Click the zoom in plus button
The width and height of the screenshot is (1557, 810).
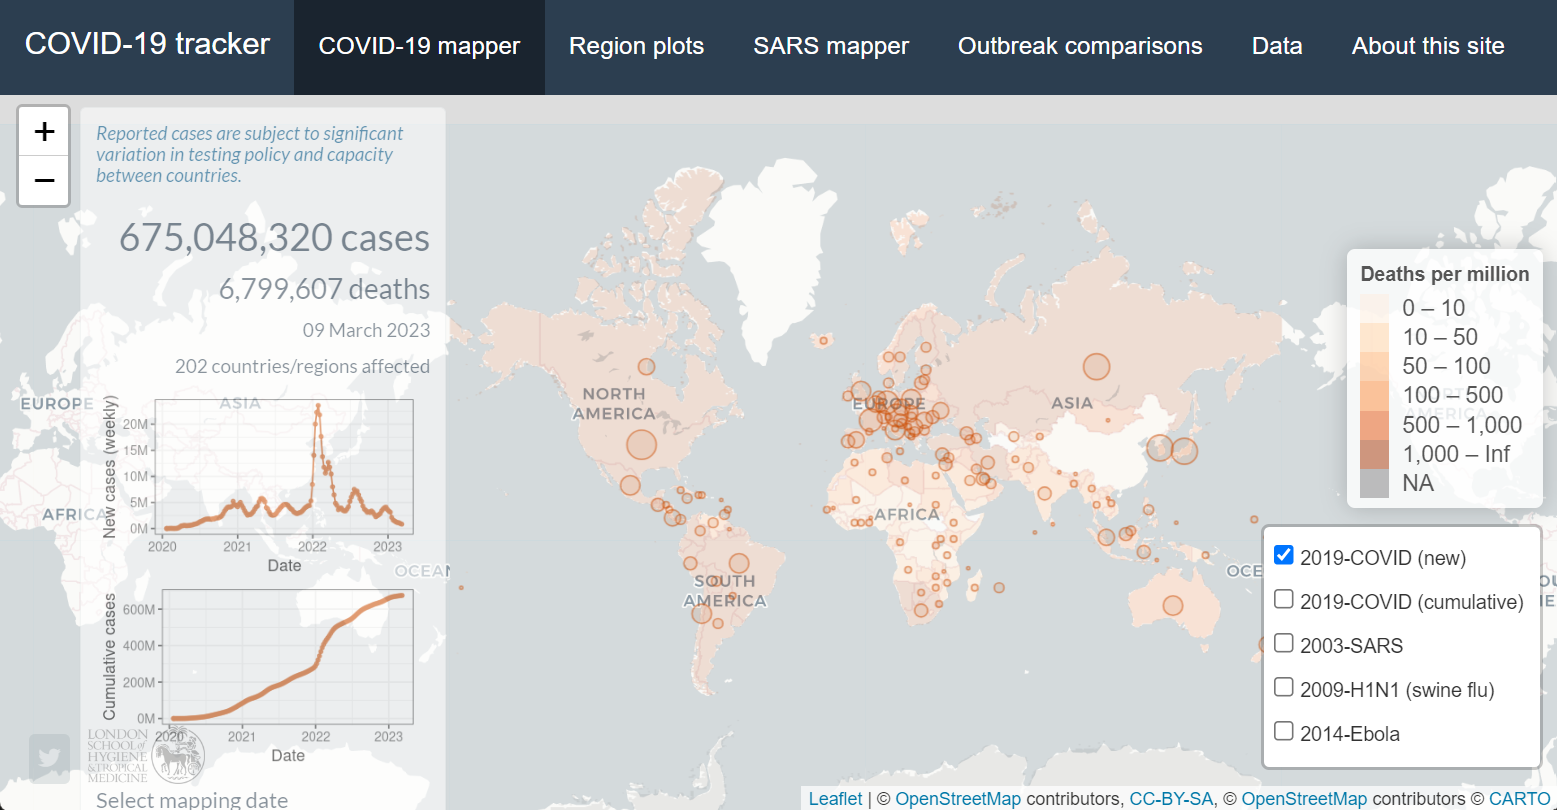pyautogui.click(x=44, y=131)
